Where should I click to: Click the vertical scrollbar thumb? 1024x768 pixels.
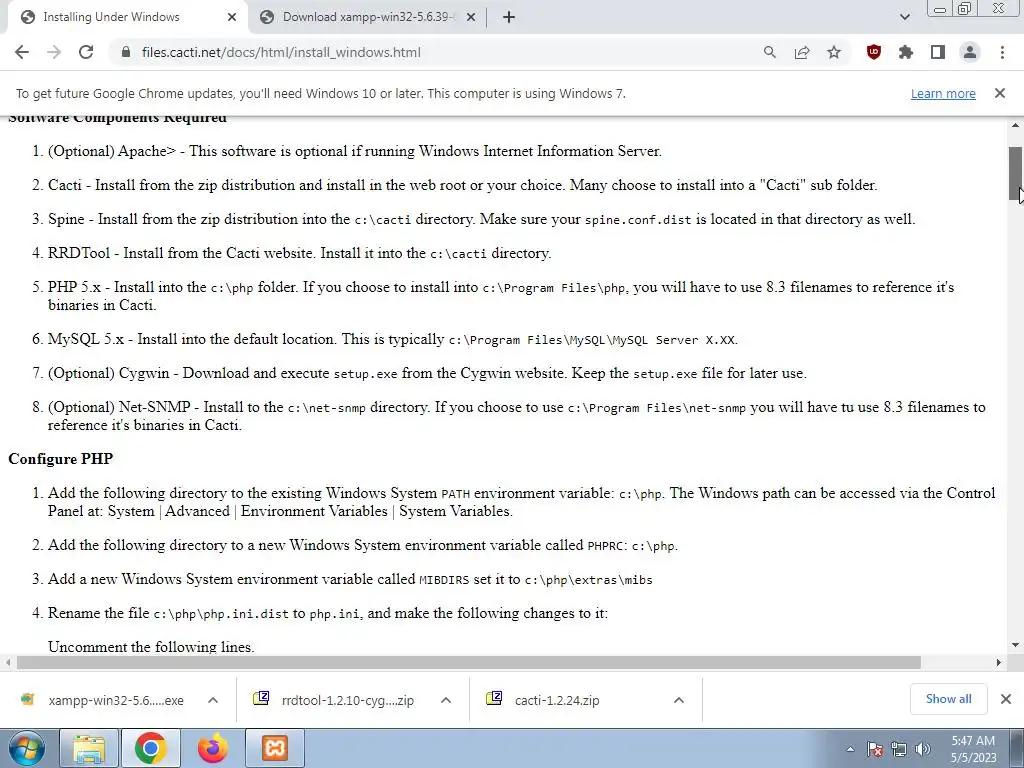(1016, 174)
